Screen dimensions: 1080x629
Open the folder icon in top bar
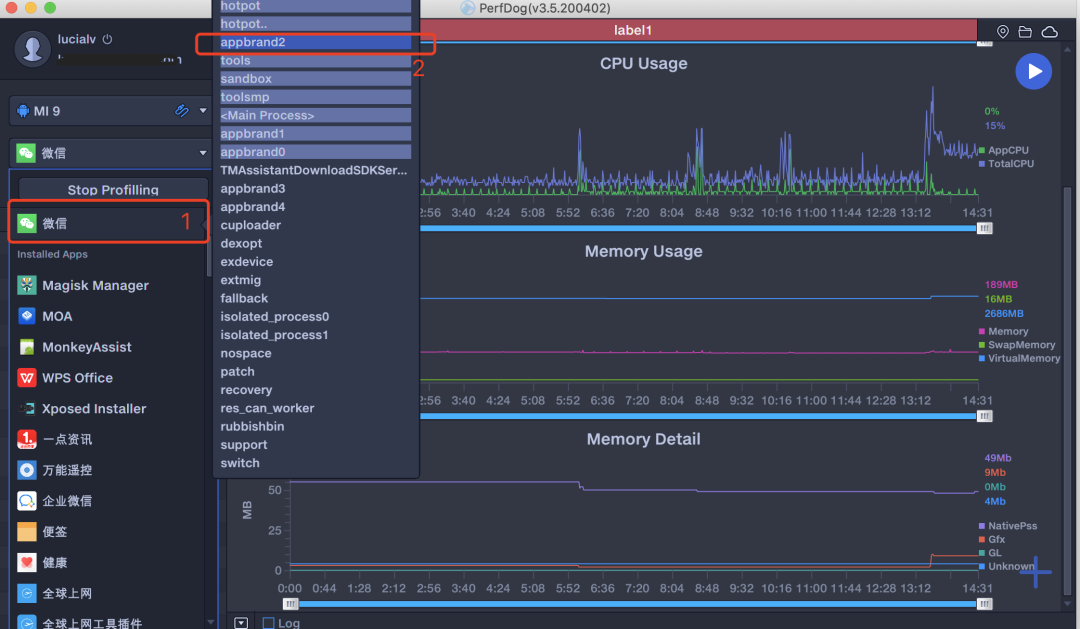[1025, 32]
